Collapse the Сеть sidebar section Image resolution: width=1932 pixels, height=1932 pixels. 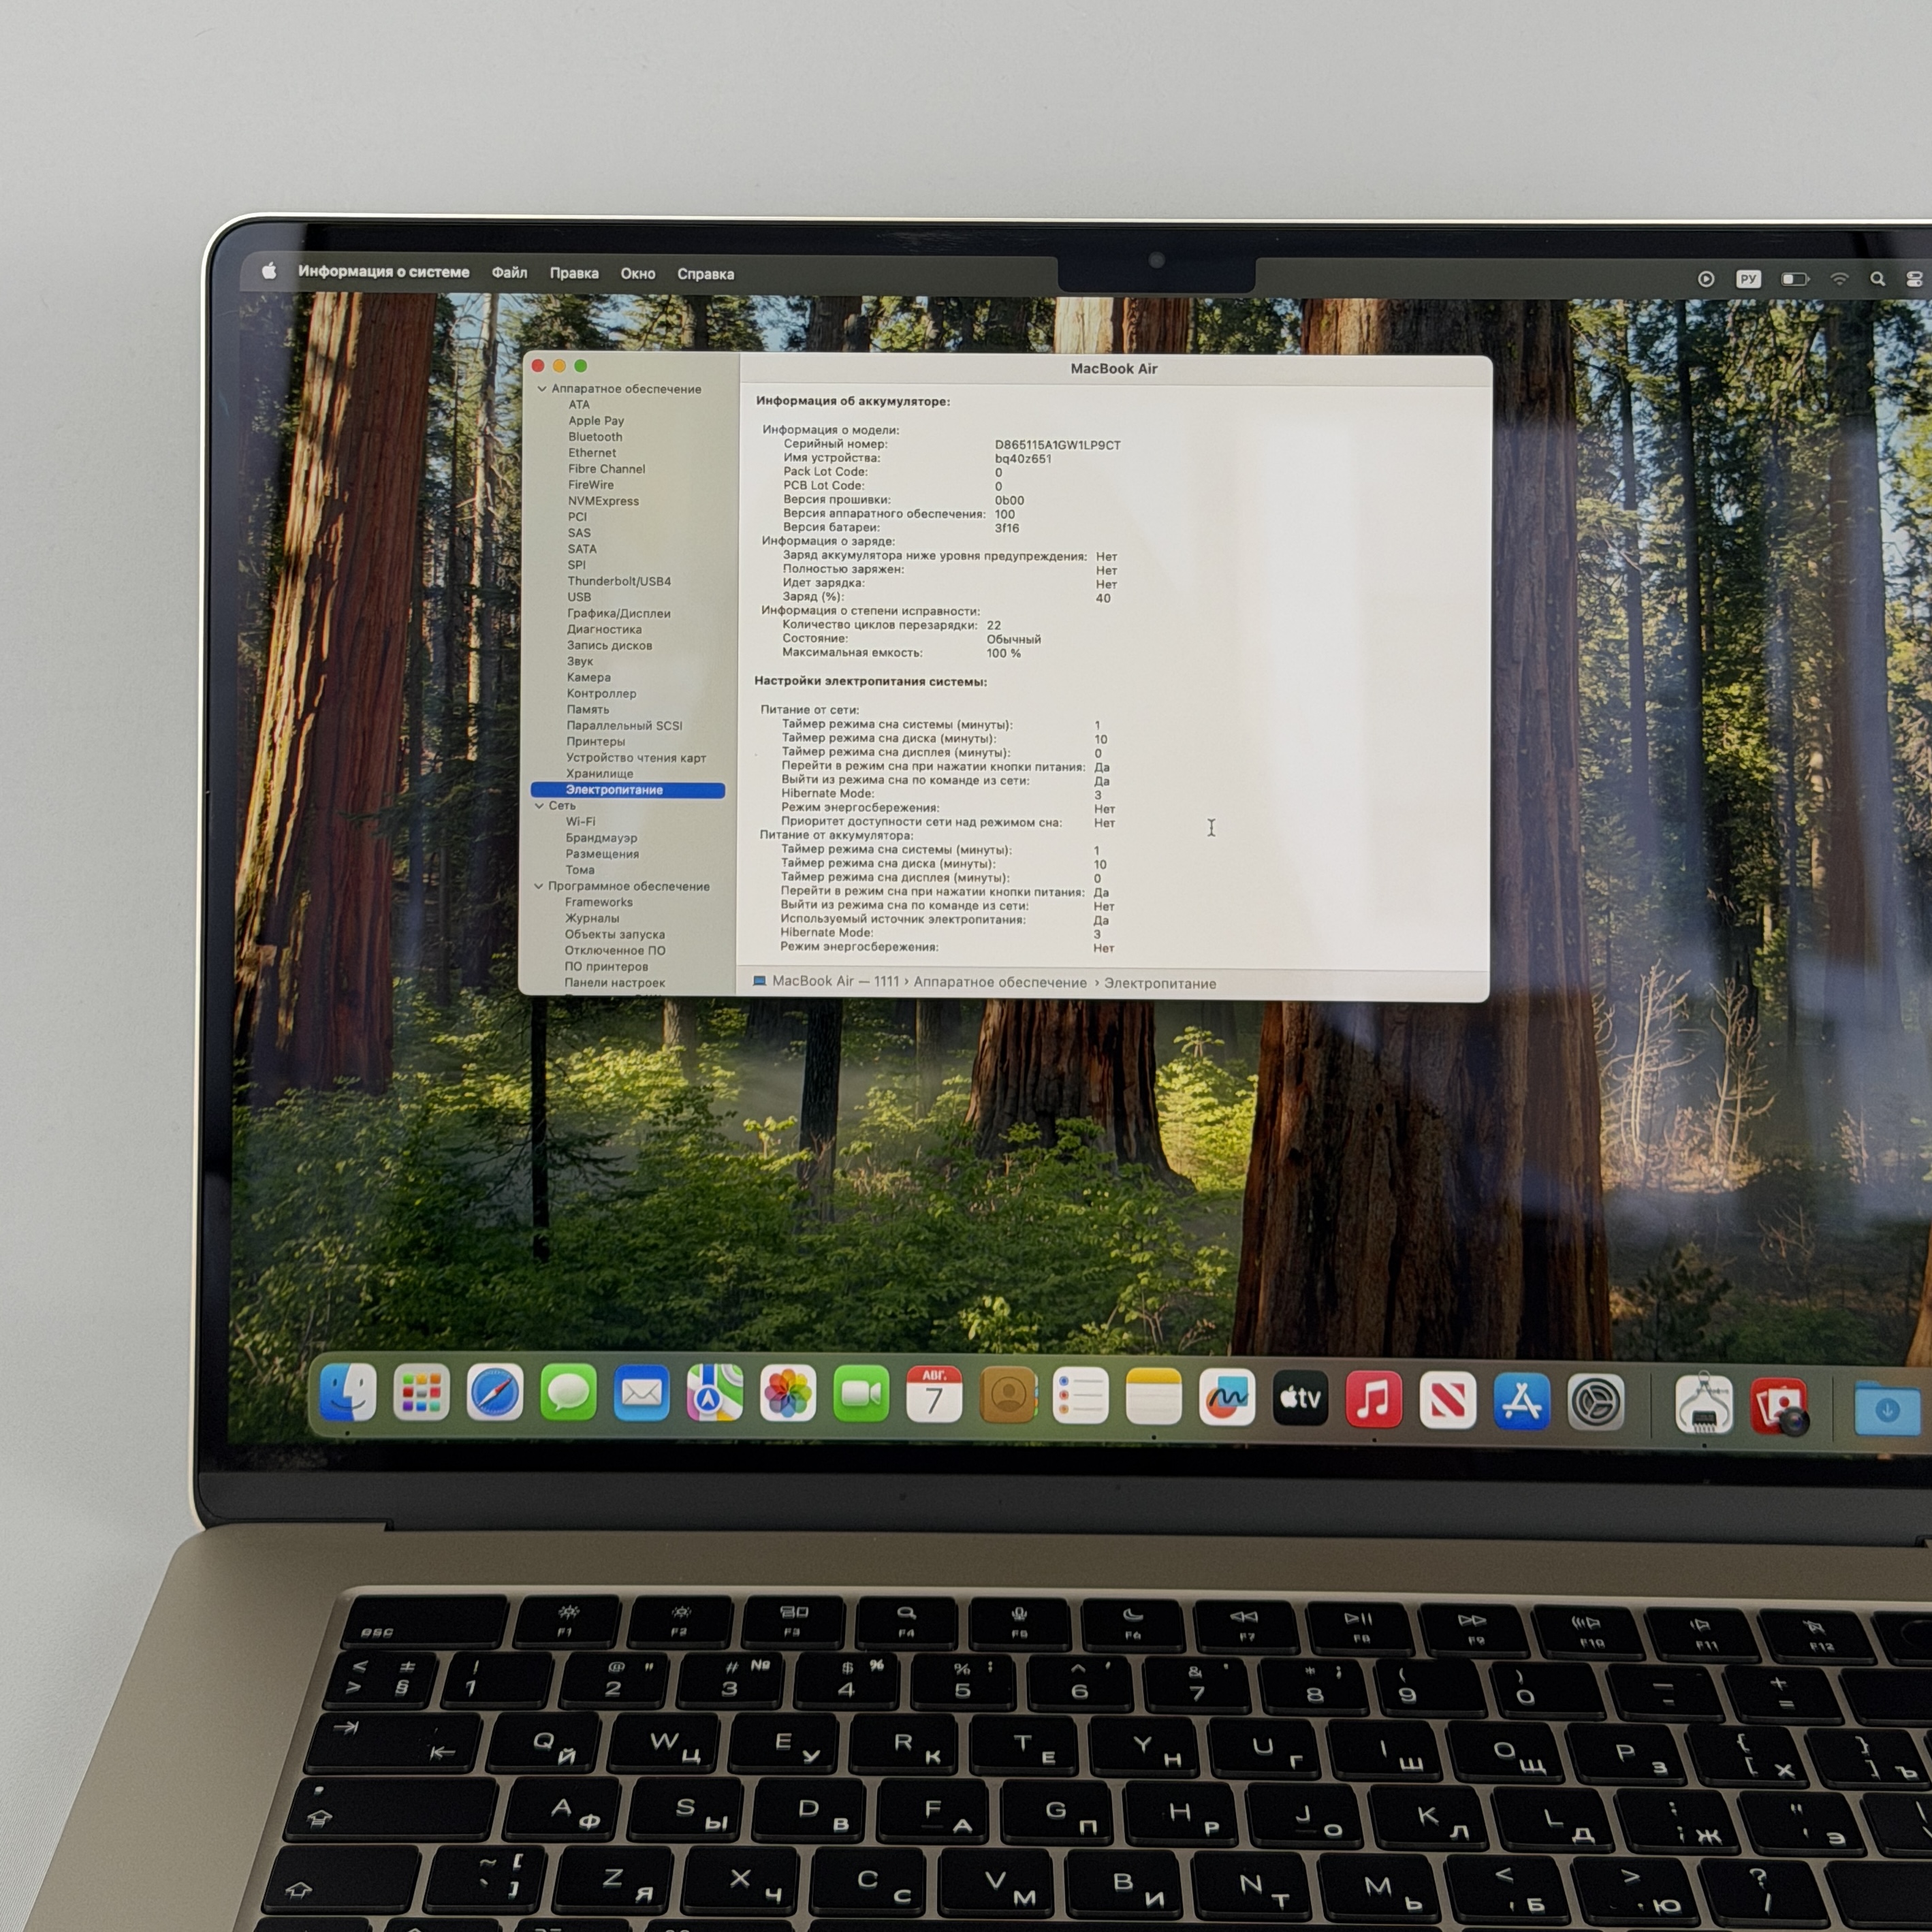(539, 805)
